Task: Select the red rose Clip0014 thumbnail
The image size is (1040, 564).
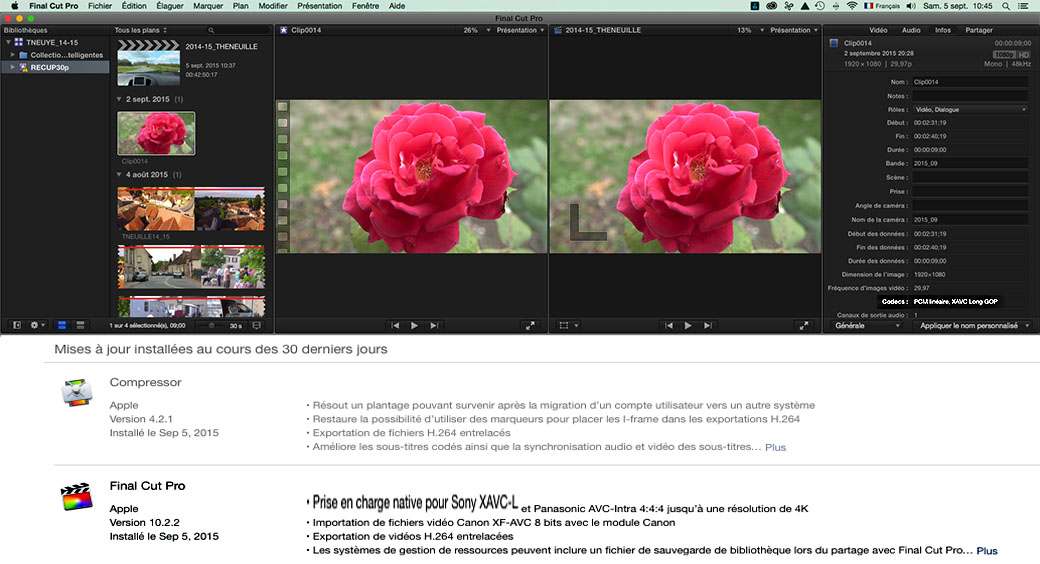Action: (156, 132)
